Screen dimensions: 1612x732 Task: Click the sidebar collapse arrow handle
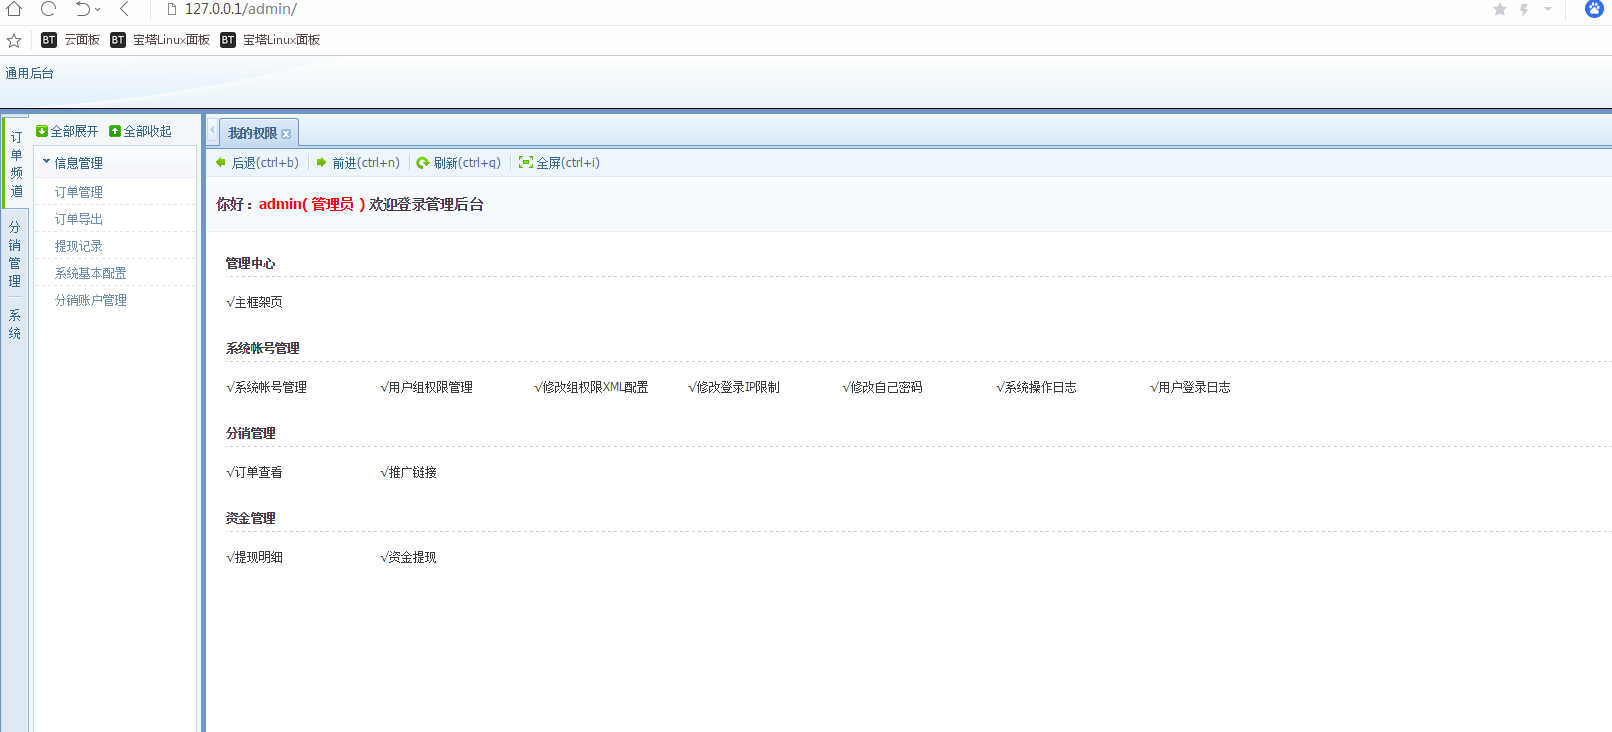(x=212, y=130)
